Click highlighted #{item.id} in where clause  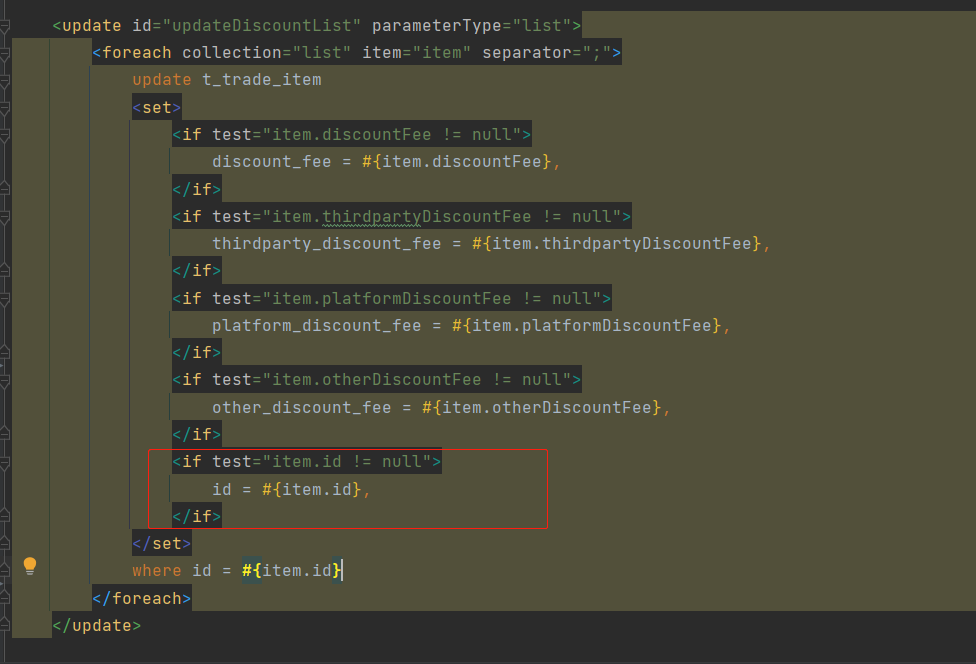[291, 571]
